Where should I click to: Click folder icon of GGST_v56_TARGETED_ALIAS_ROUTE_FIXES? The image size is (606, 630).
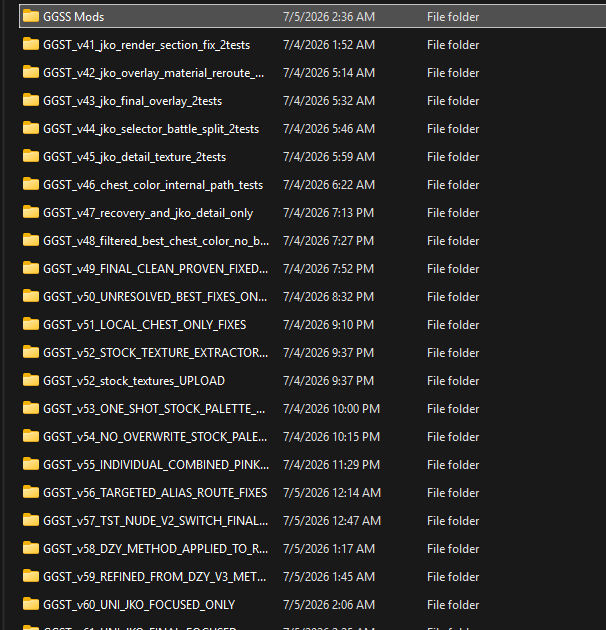pos(31,492)
